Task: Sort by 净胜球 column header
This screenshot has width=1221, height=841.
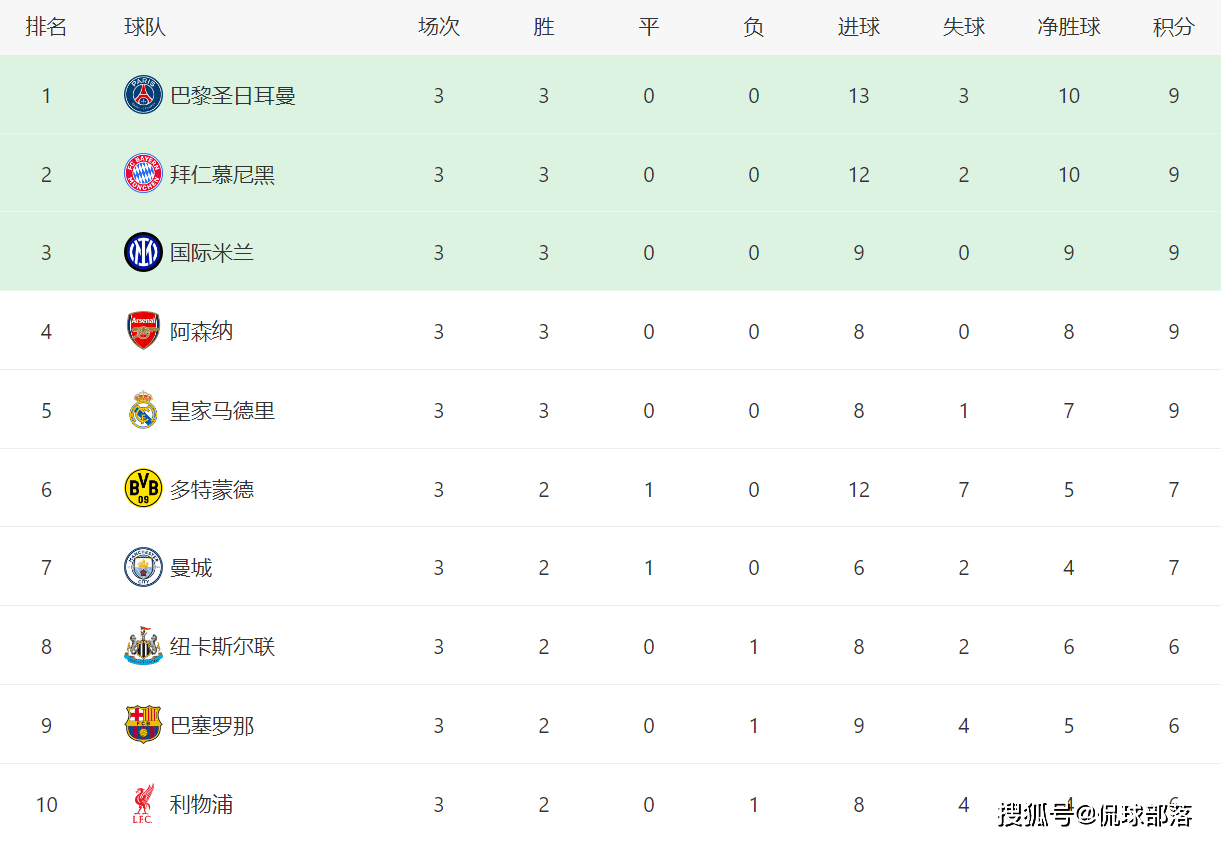Action: (x=1068, y=27)
